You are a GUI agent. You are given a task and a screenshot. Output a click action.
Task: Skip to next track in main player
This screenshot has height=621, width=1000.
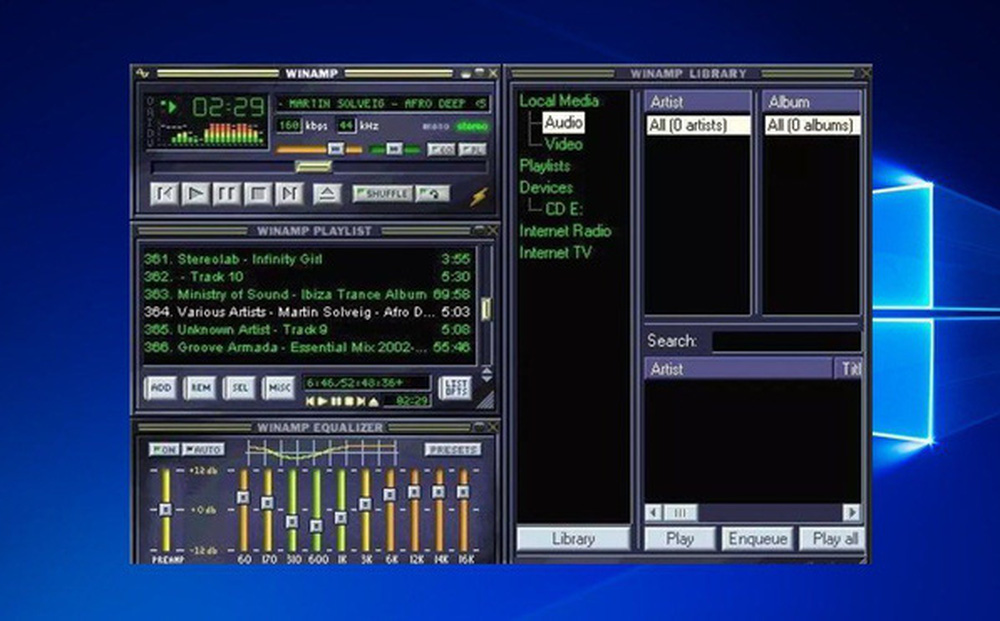290,194
